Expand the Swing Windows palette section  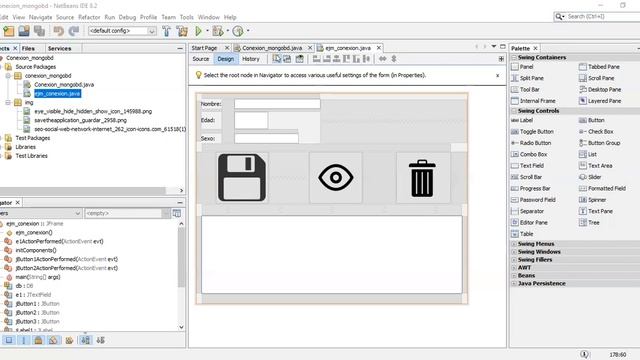tap(514, 252)
